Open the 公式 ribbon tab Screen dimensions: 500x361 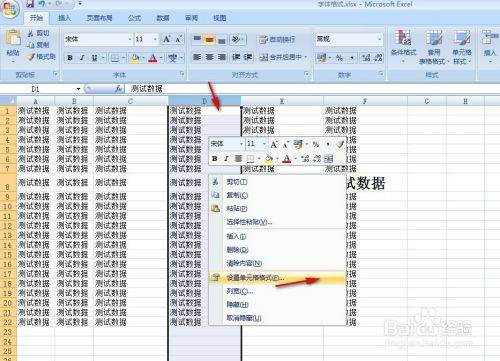[134, 18]
